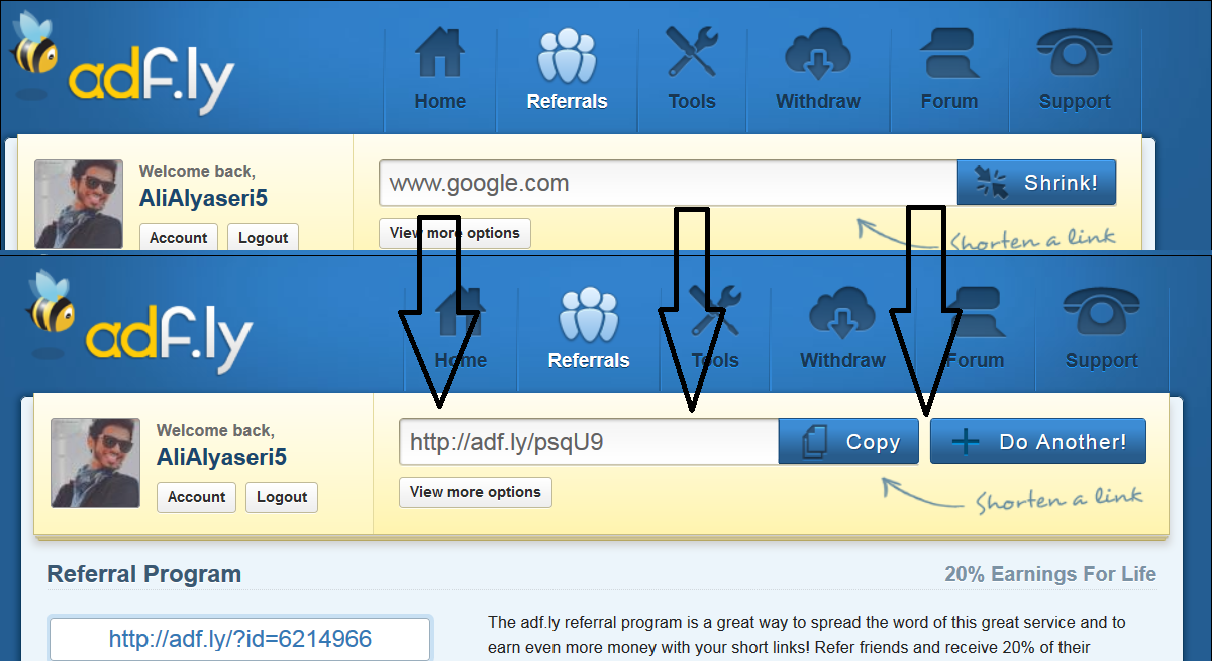Screen dimensions: 1212x661
Task: Click the 20% Earnings For Life text
Action: point(1050,574)
